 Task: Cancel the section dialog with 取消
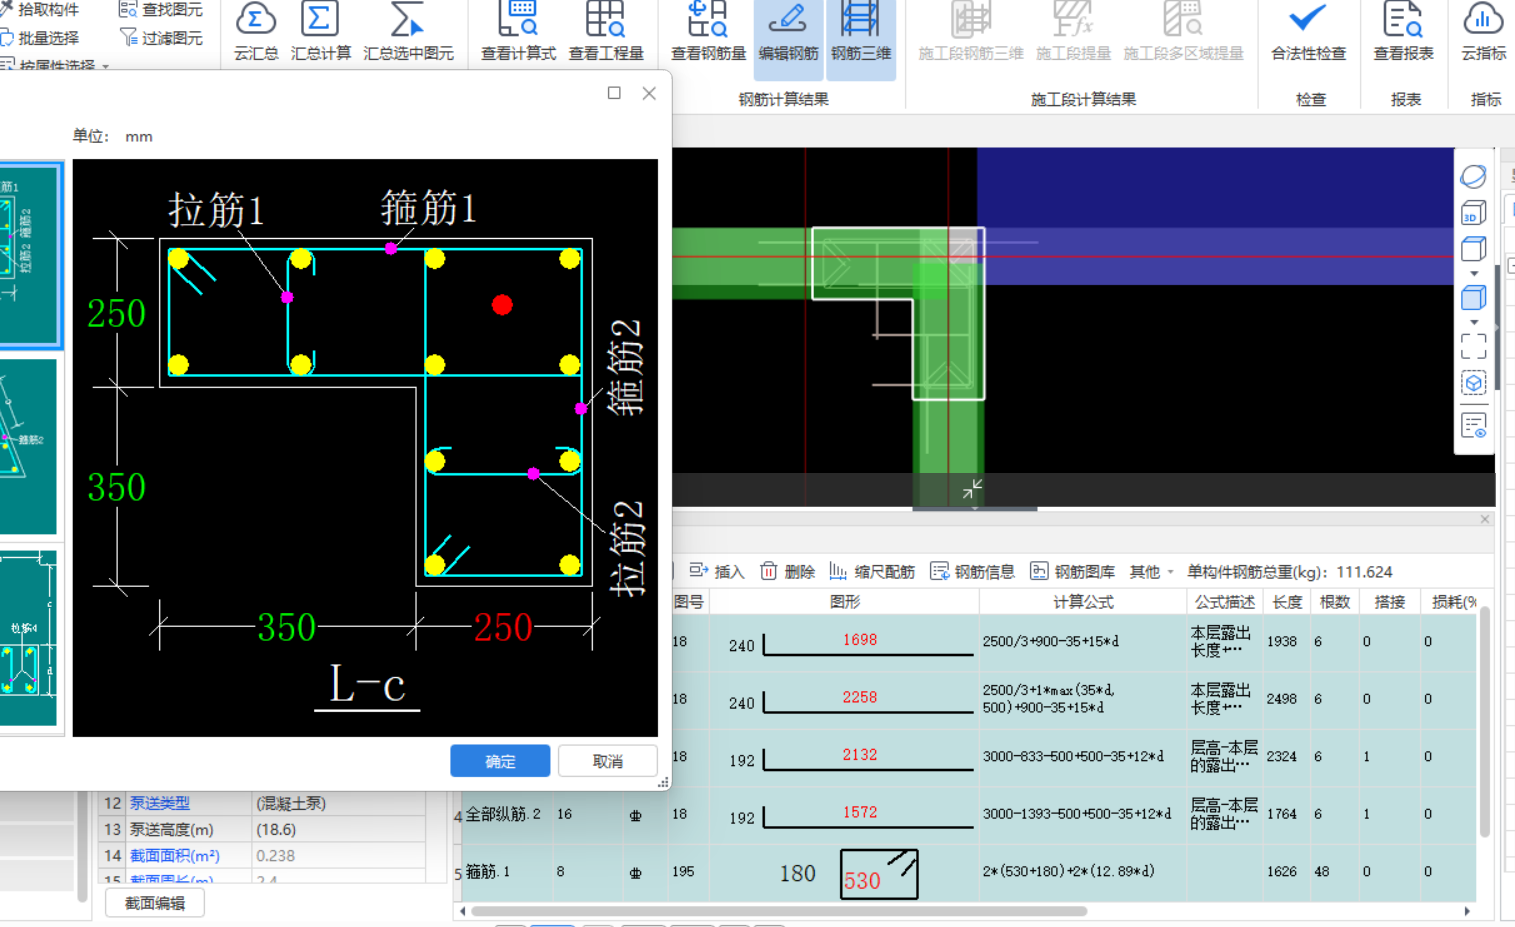click(x=607, y=761)
